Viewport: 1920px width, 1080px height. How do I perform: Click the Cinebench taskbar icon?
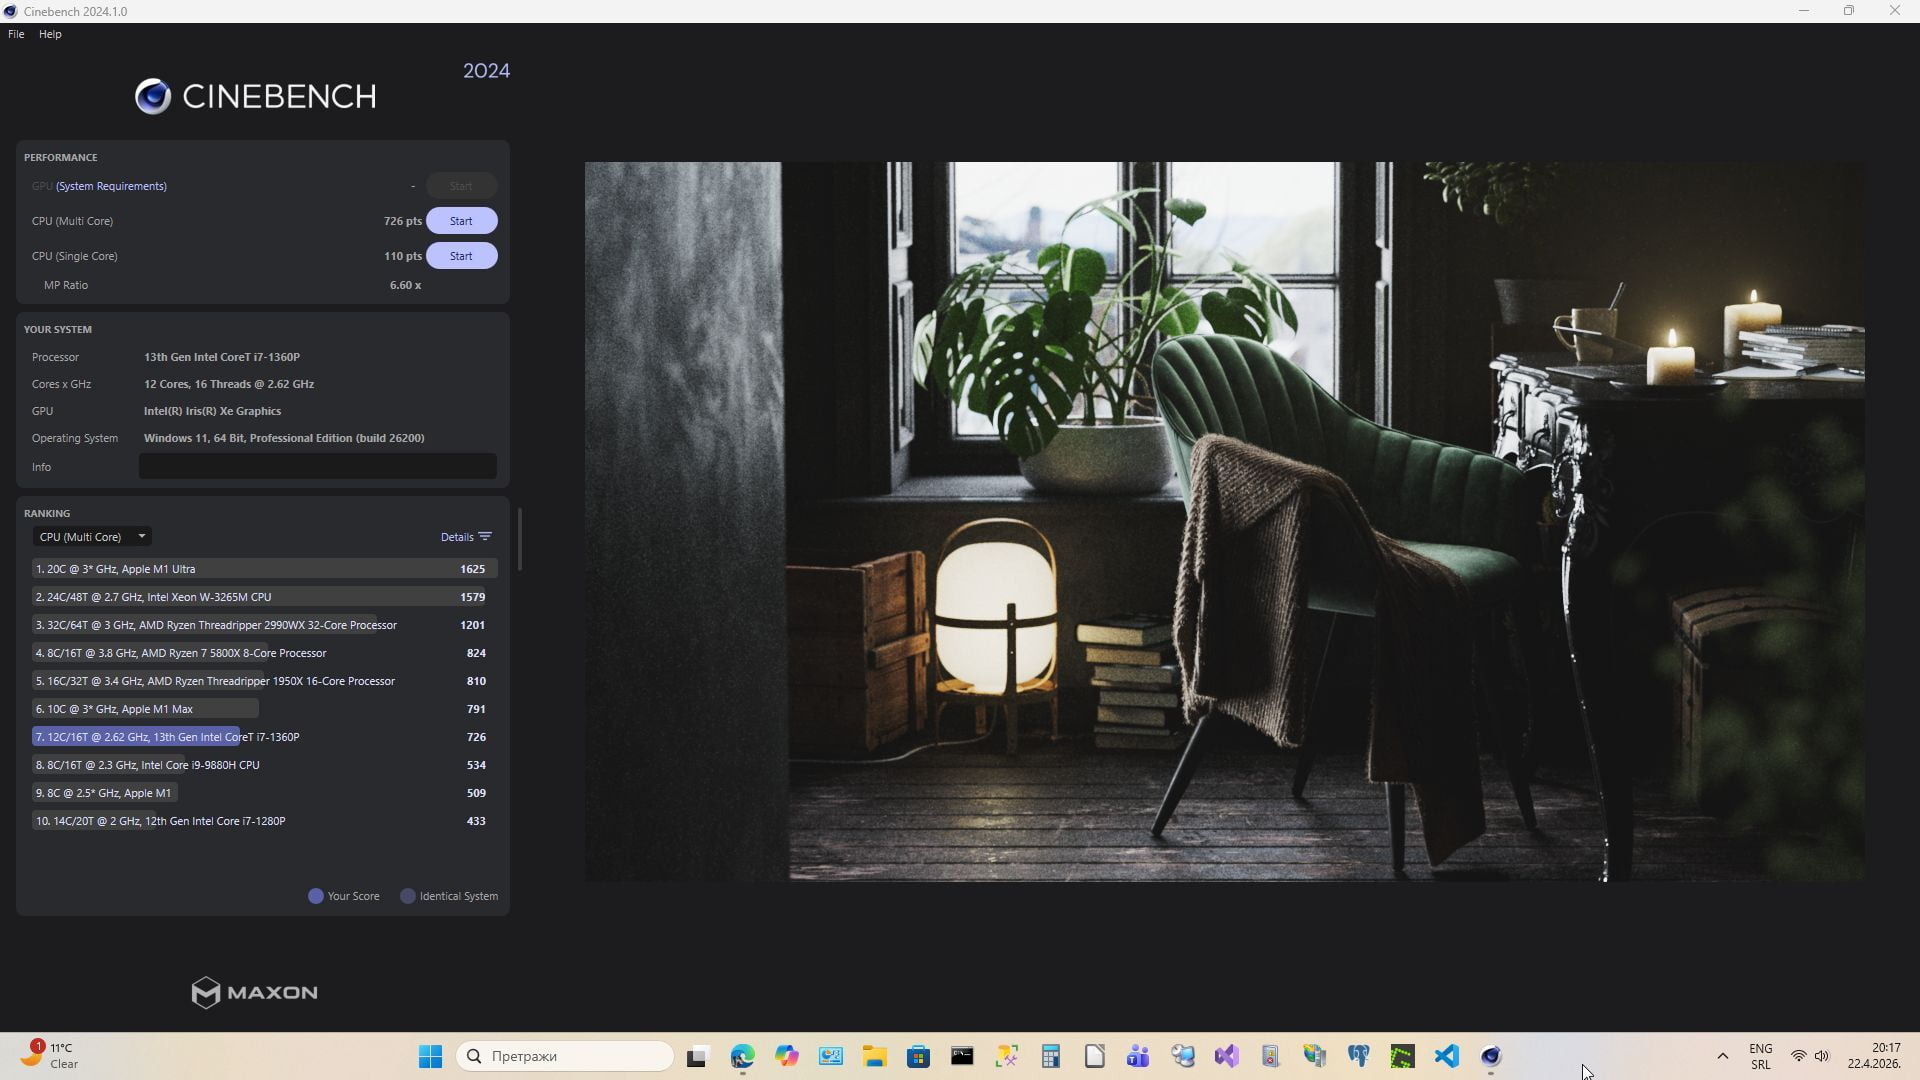tap(1491, 1056)
